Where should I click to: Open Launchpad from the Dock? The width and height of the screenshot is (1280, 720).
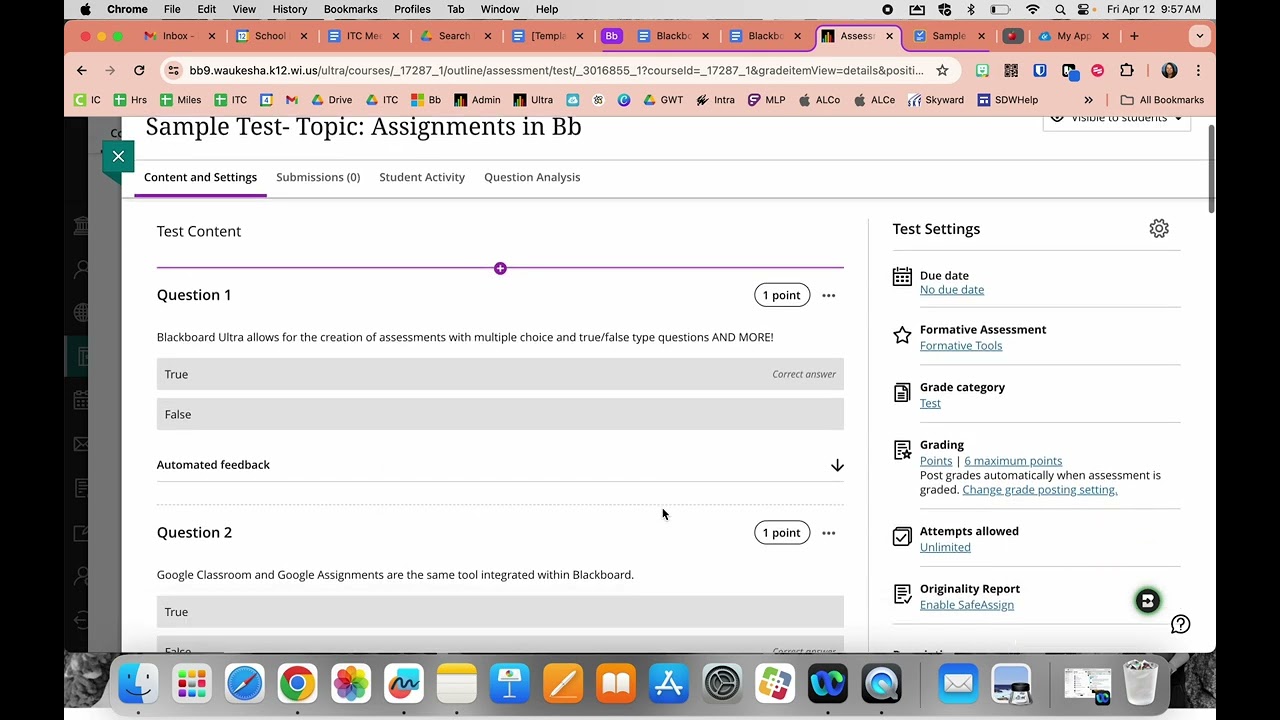191,684
